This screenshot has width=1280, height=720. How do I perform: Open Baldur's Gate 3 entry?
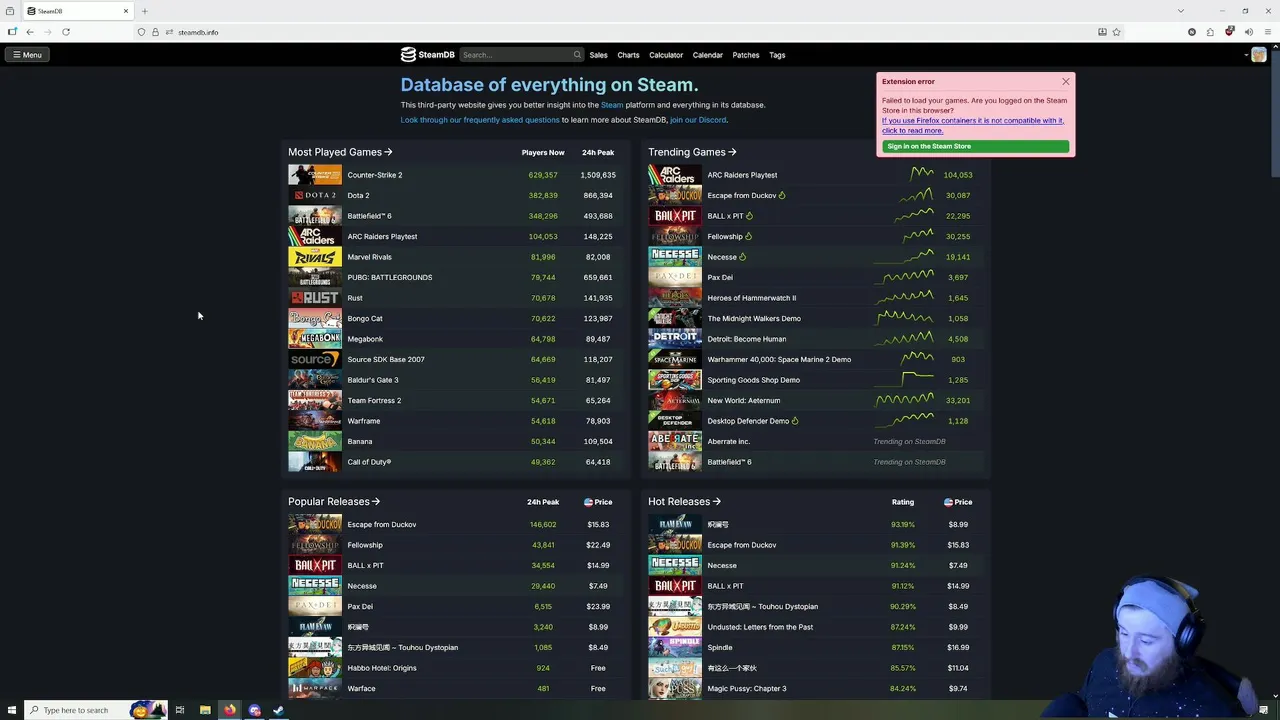click(373, 380)
